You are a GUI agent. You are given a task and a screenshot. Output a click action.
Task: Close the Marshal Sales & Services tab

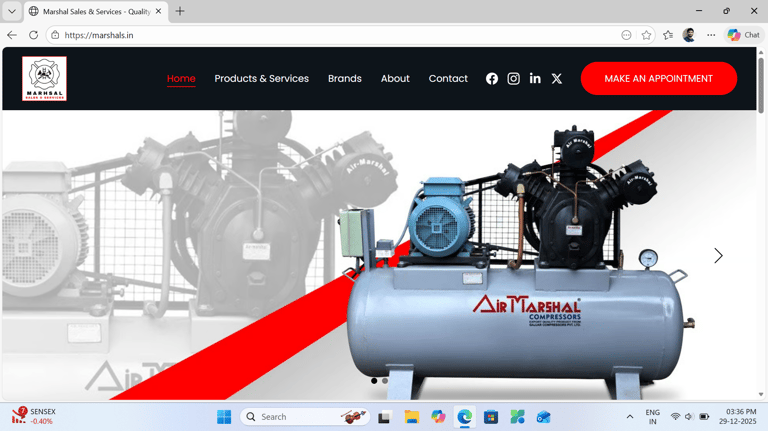tap(158, 11)
